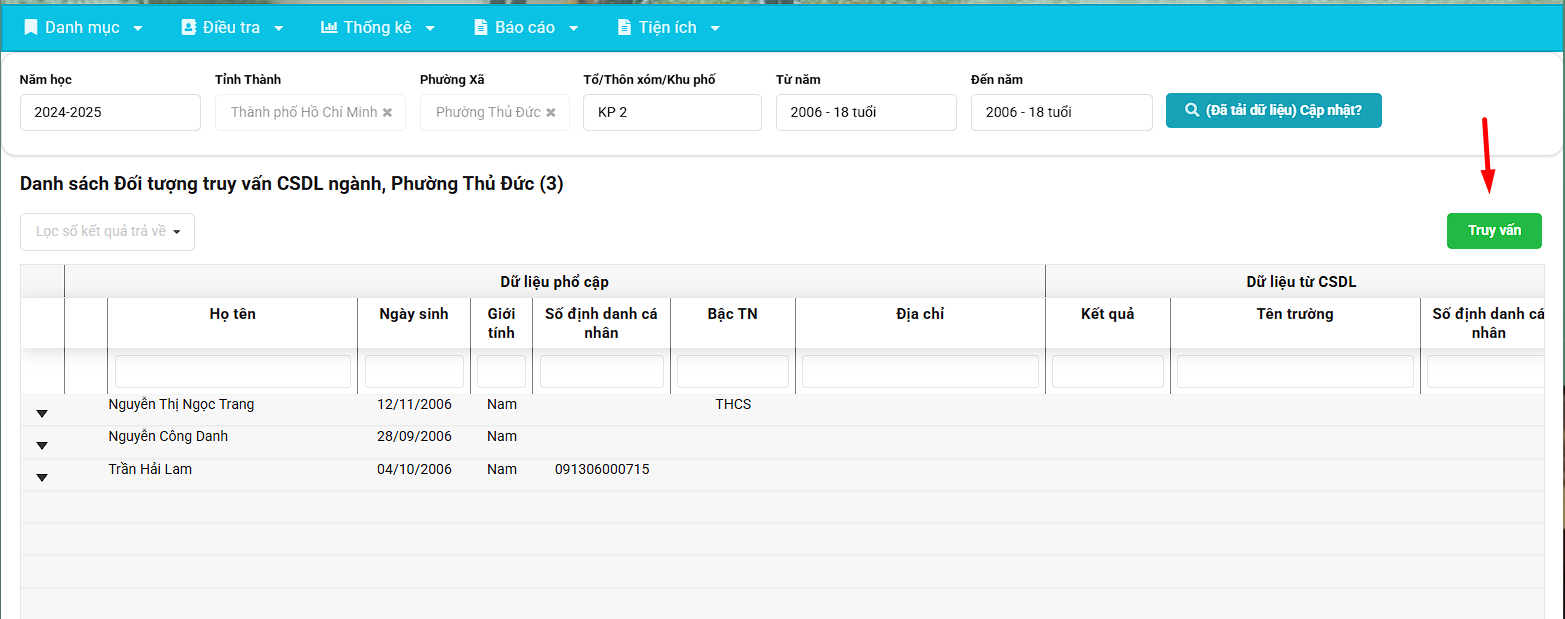Screen dimensions: 1565x619
Task: Open the Từ năm dropdown
Action: [865, 112]
